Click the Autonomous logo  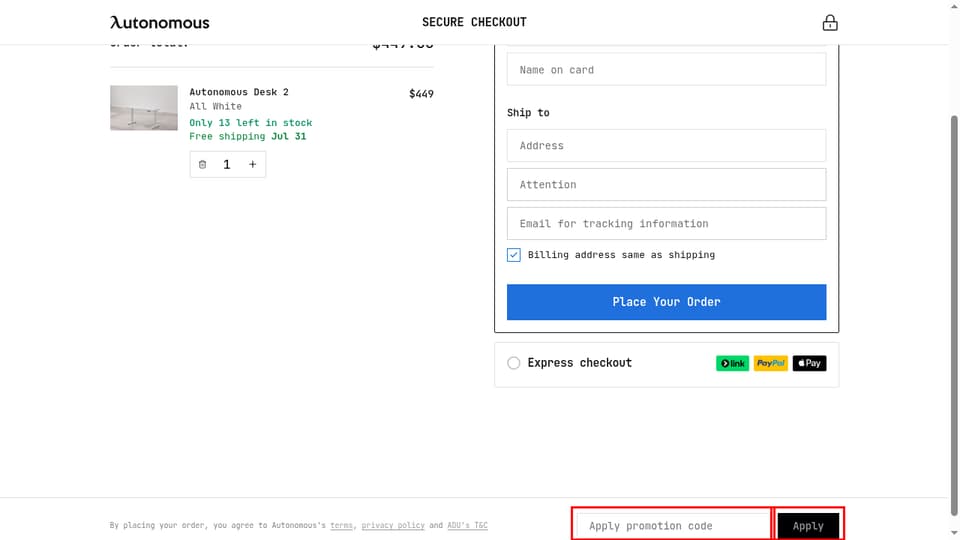point(159,23)
